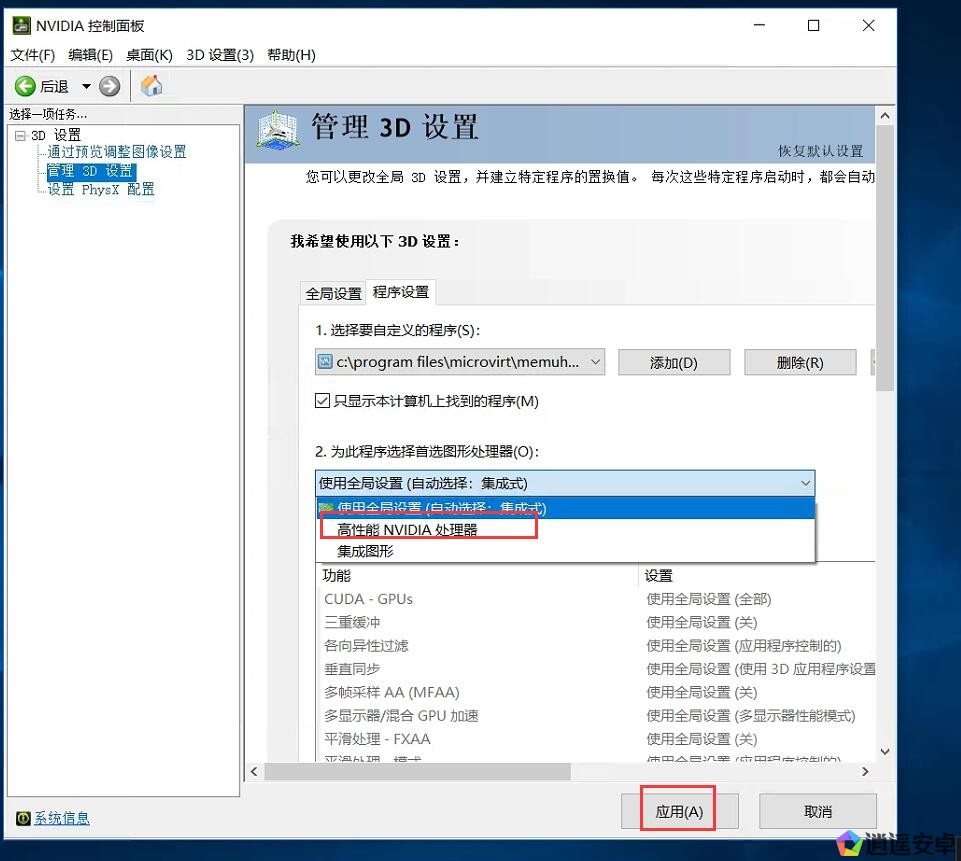Click the '应用(A)' button

tap(679, 811)
